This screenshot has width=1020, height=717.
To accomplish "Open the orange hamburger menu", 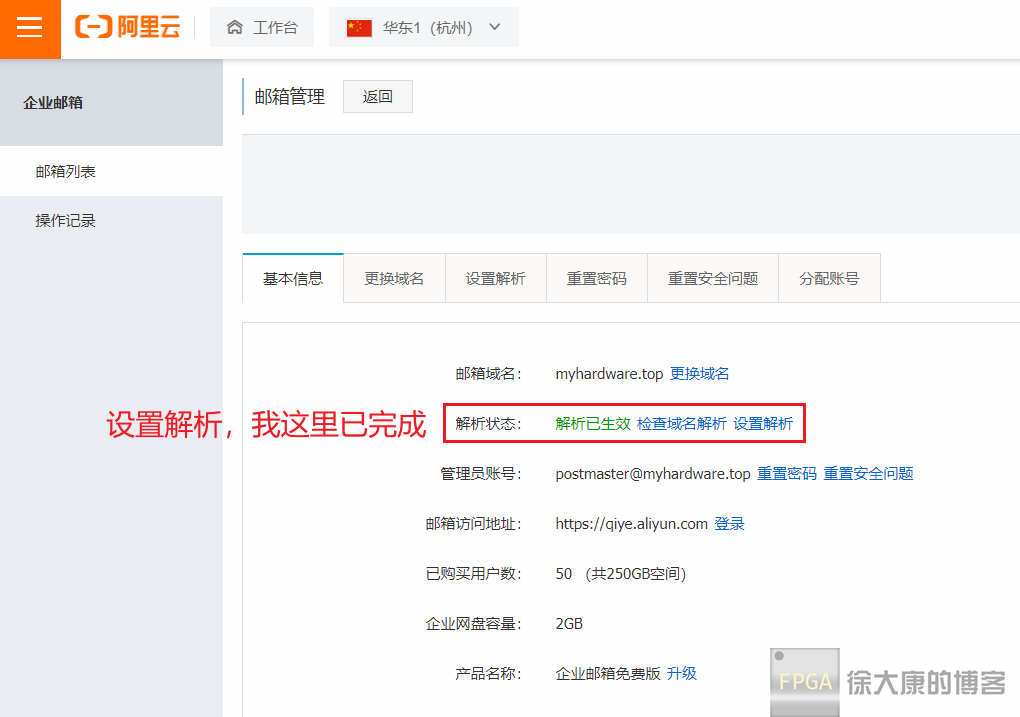I will (x=30, y=28).
